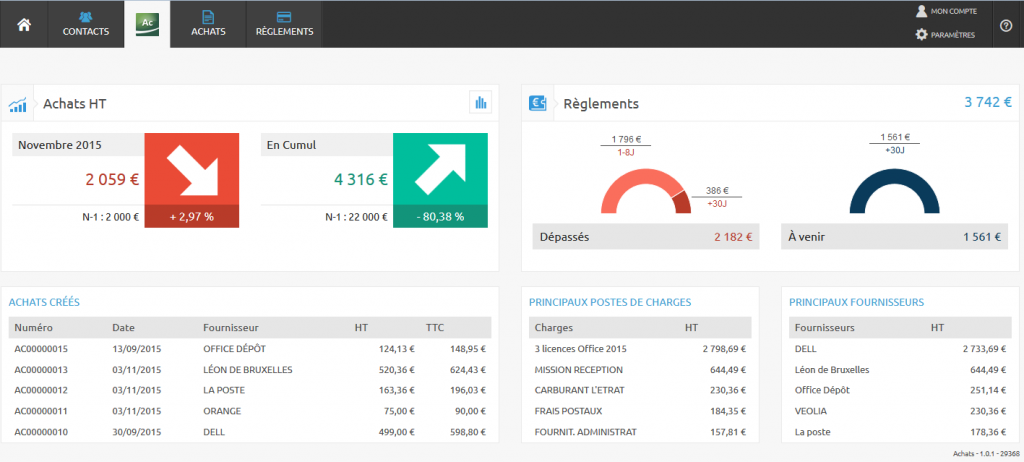Click the help question mark icon

(1006, 25)
